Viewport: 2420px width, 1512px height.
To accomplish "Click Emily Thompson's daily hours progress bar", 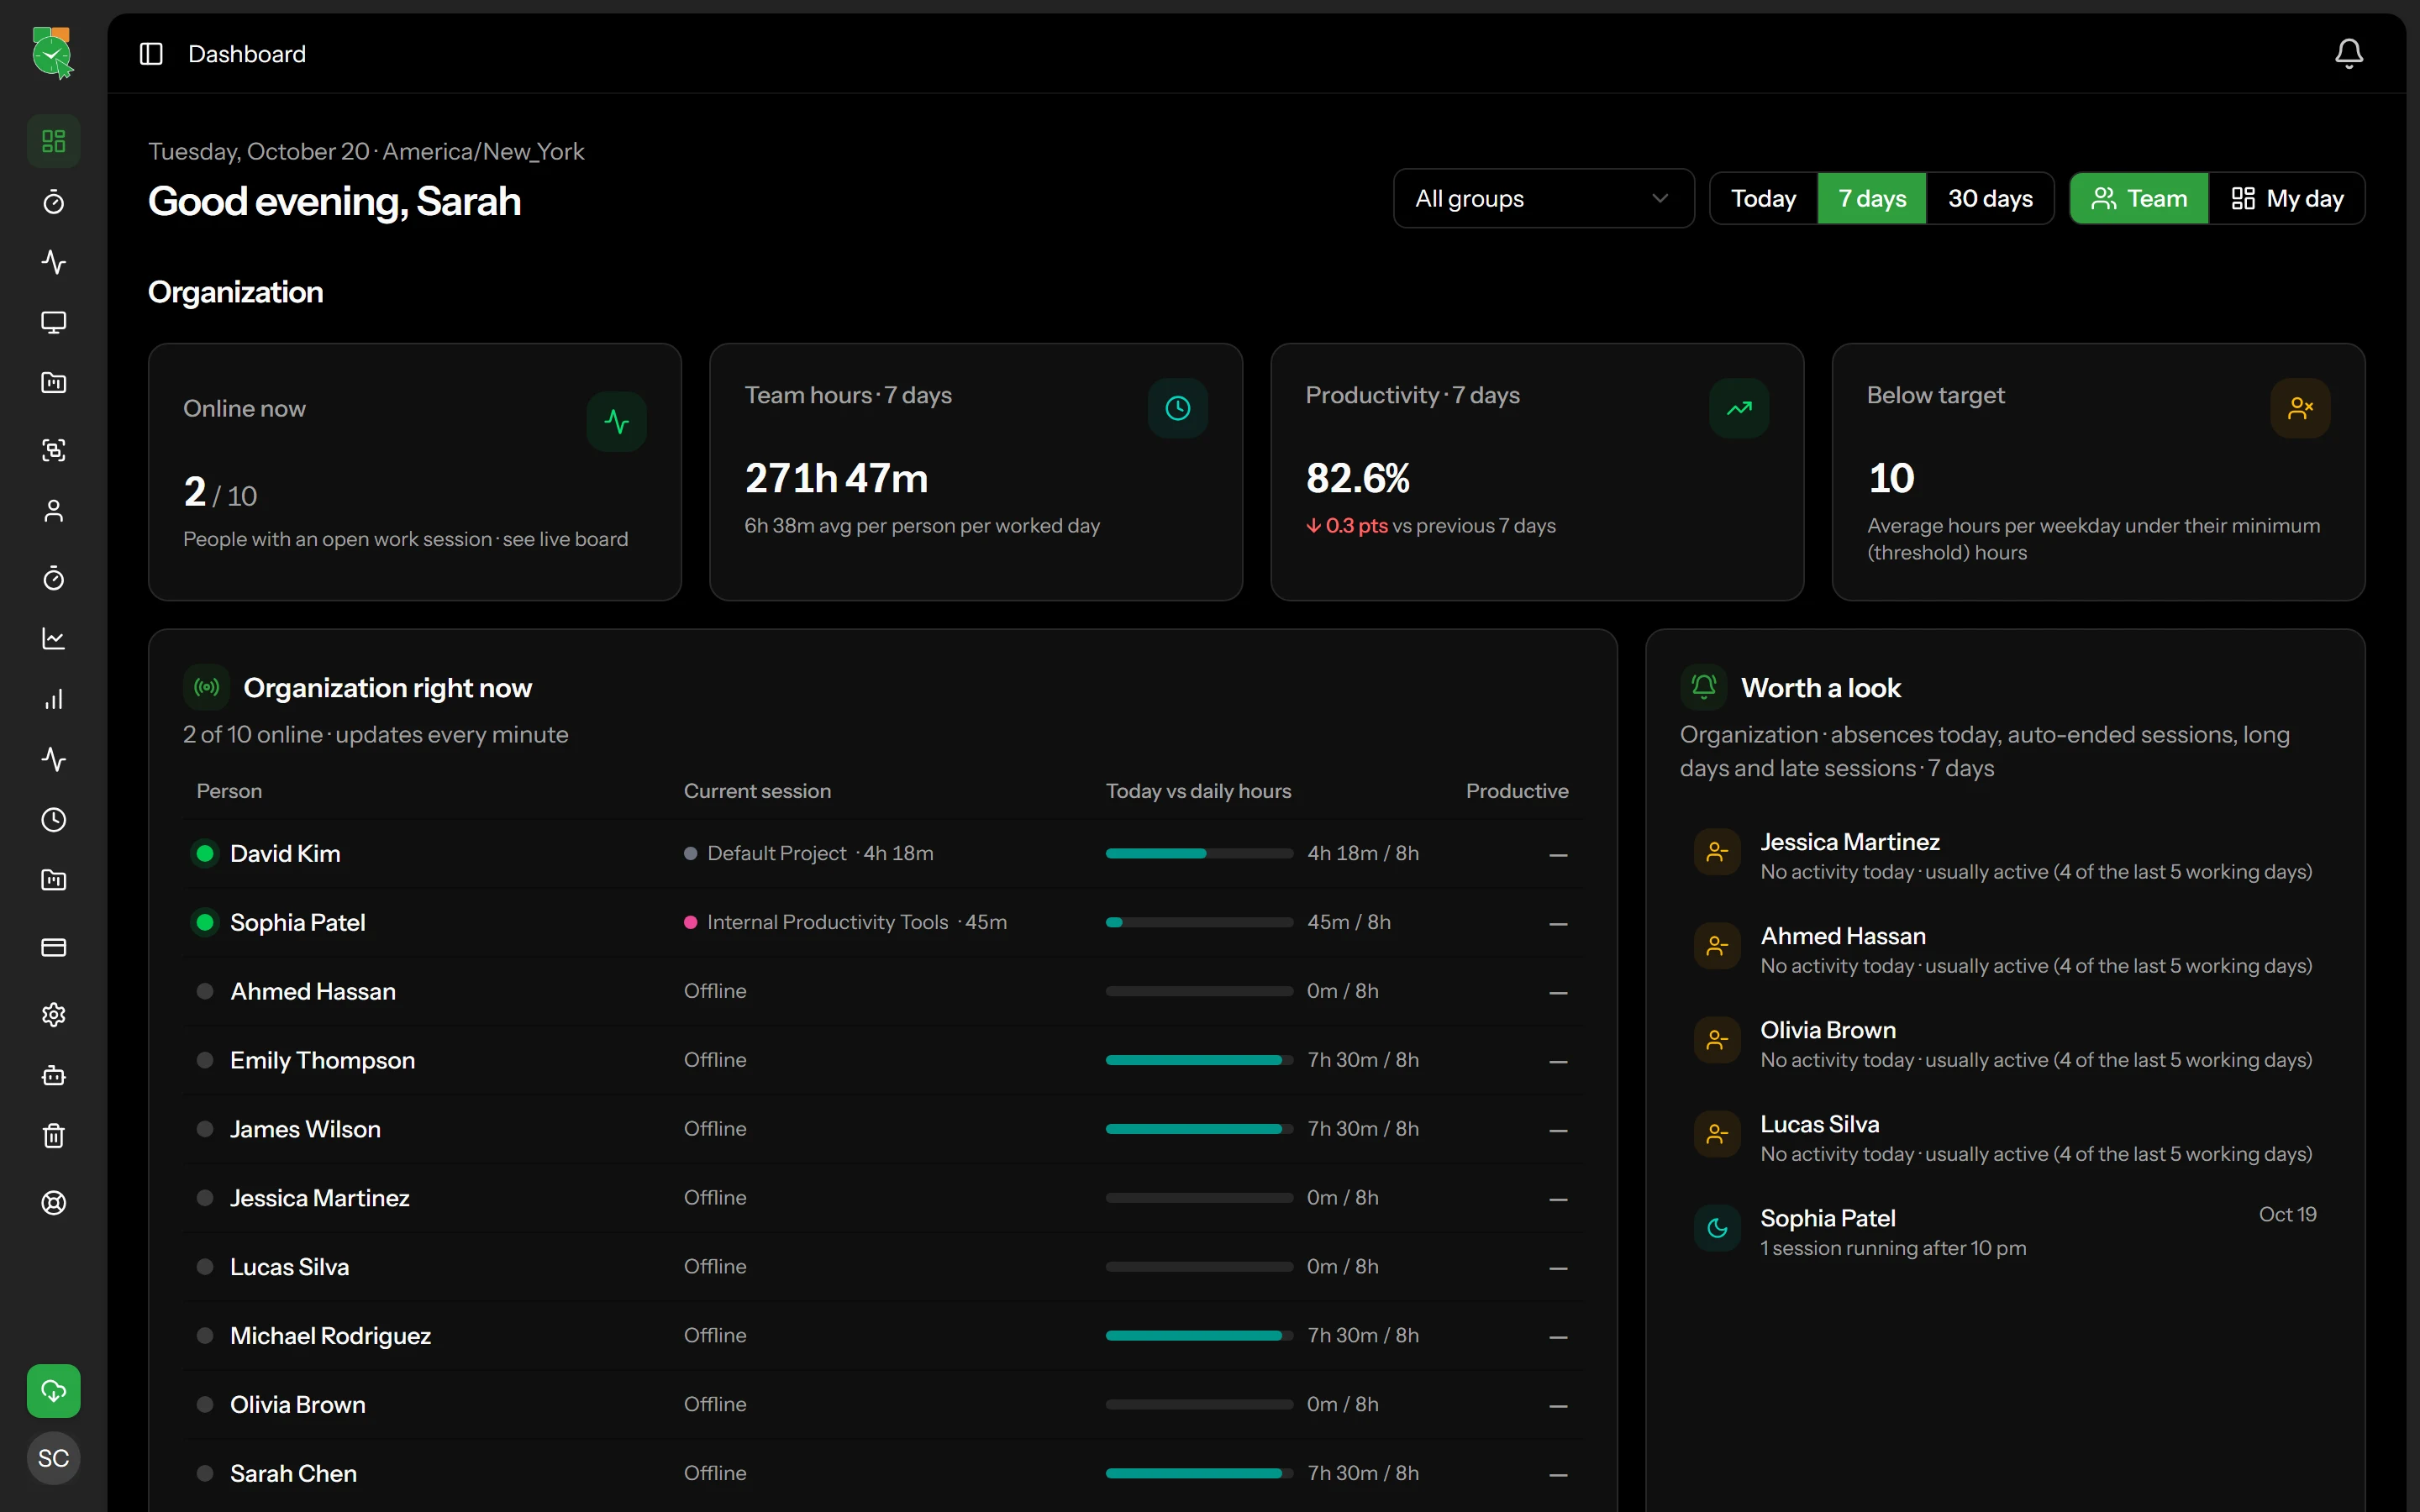I will 1199,1060.
